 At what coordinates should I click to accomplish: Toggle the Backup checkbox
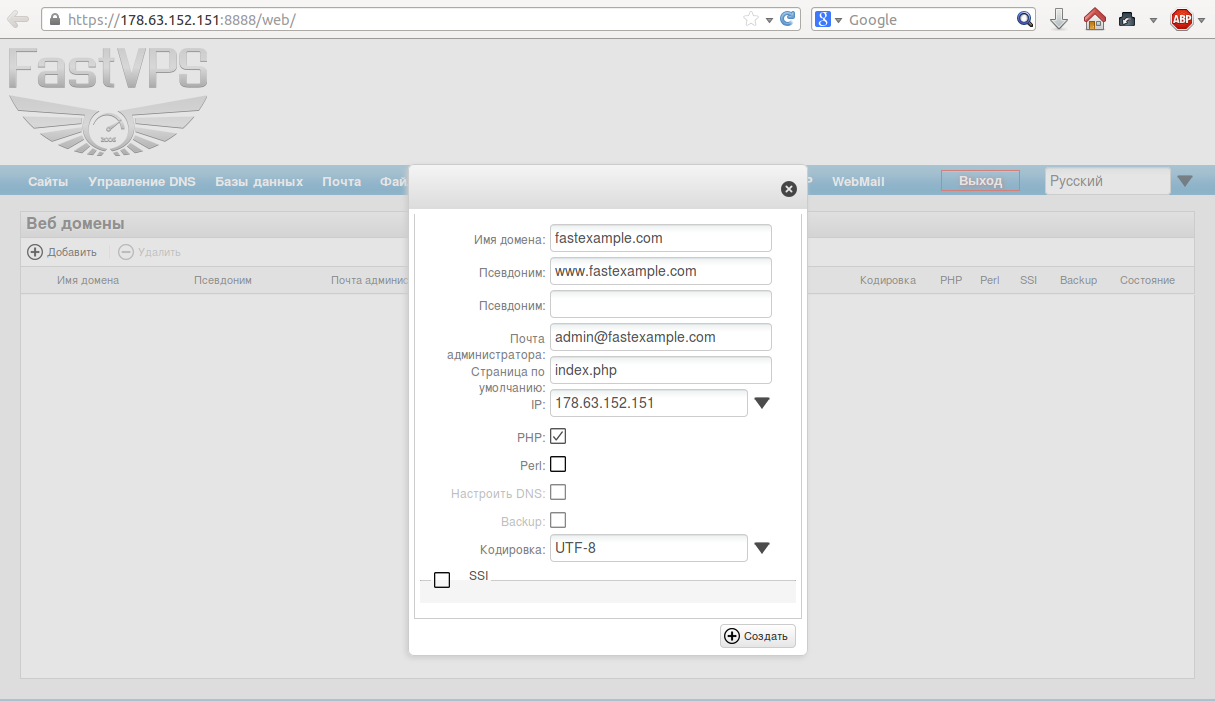tap(558, 520)
